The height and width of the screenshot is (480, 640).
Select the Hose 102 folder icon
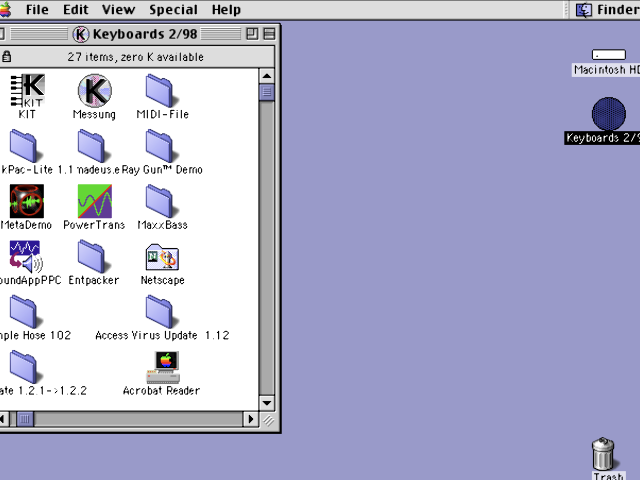tap(27, 311)
